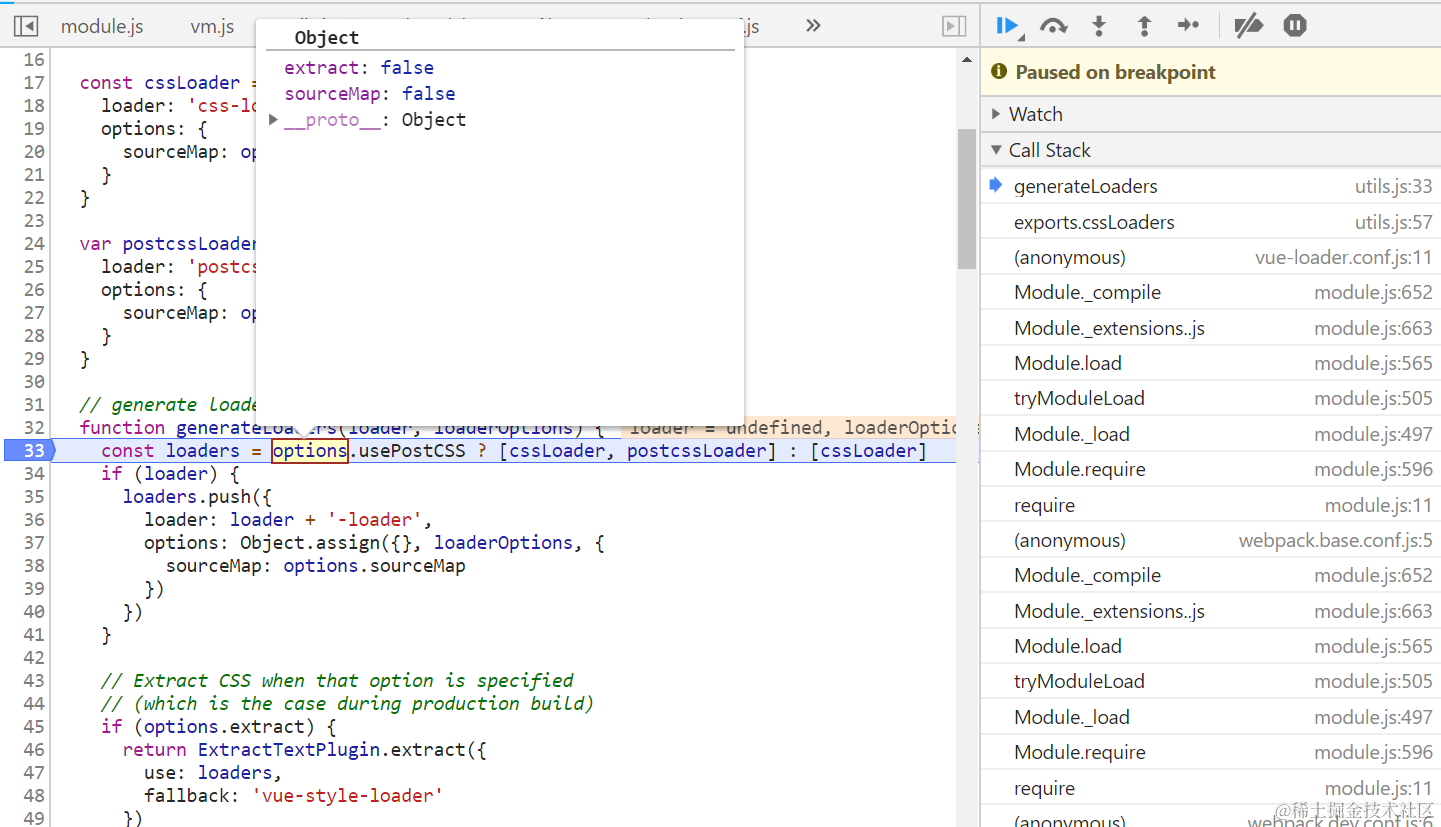Image resolution: width=1441 pixels, height=827 pixels.
Task: Switch to the vm.js tab
Action: click(212, 26)
